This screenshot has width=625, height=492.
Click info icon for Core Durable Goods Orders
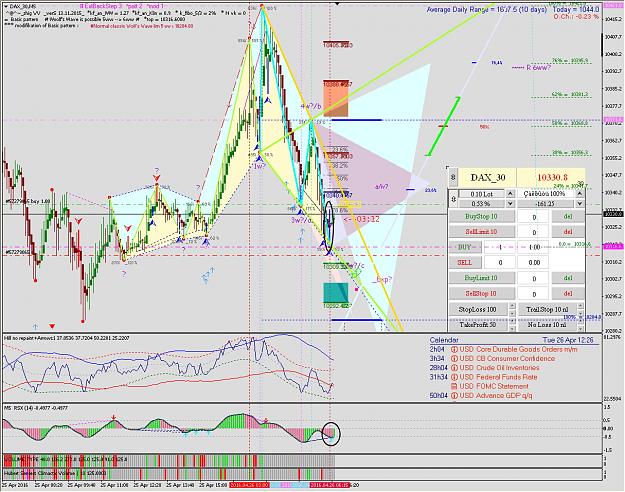[454, 349]
